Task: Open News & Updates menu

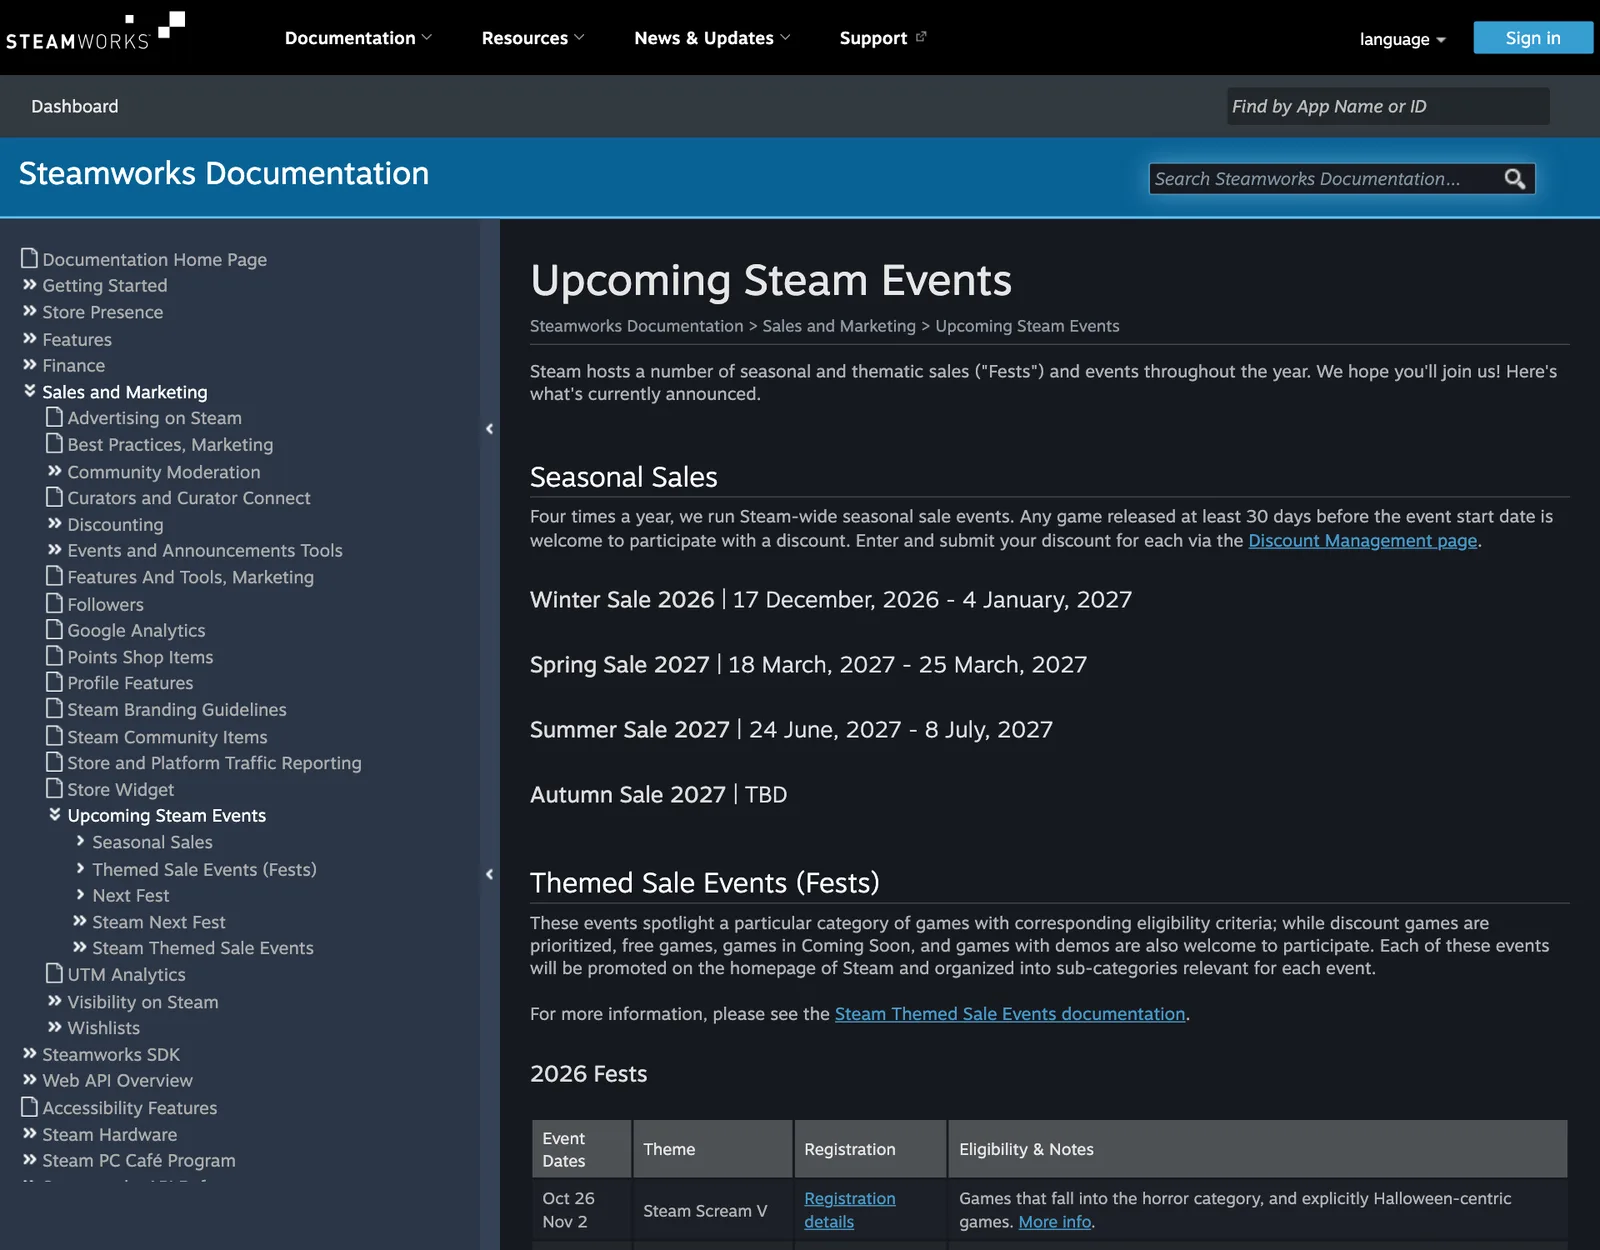Action: coord(712,38)
